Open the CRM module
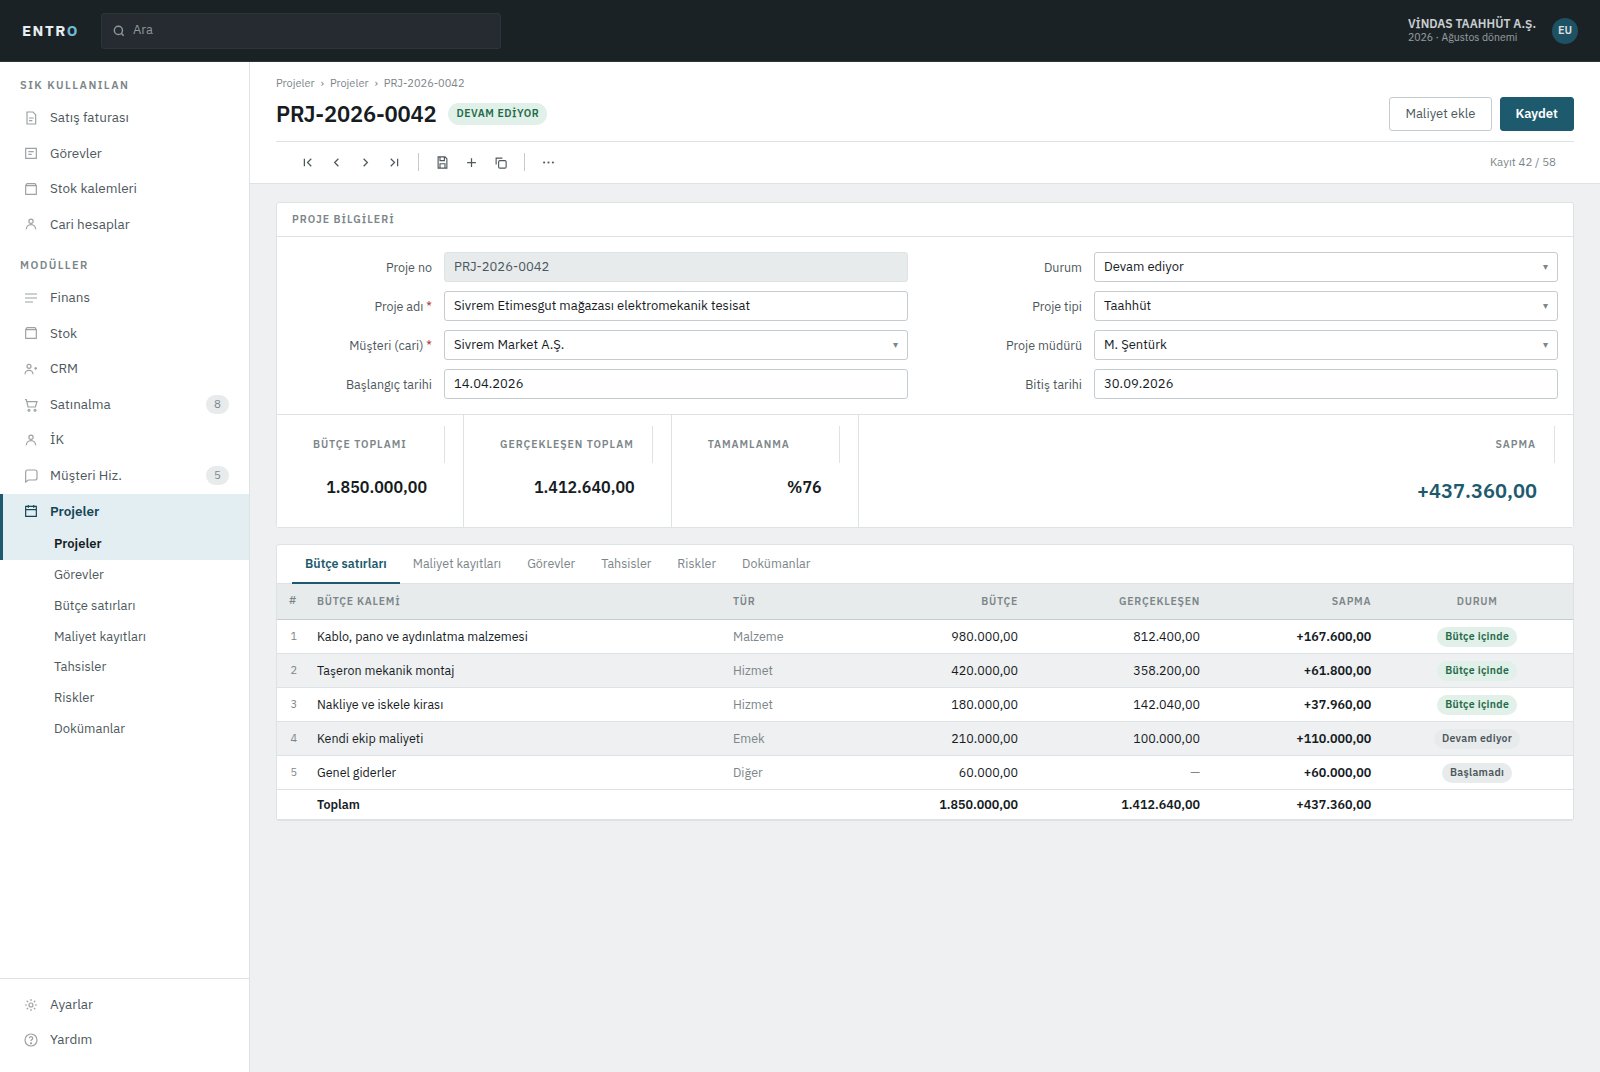The image size is (1600, 1072). tap(124, 369)
